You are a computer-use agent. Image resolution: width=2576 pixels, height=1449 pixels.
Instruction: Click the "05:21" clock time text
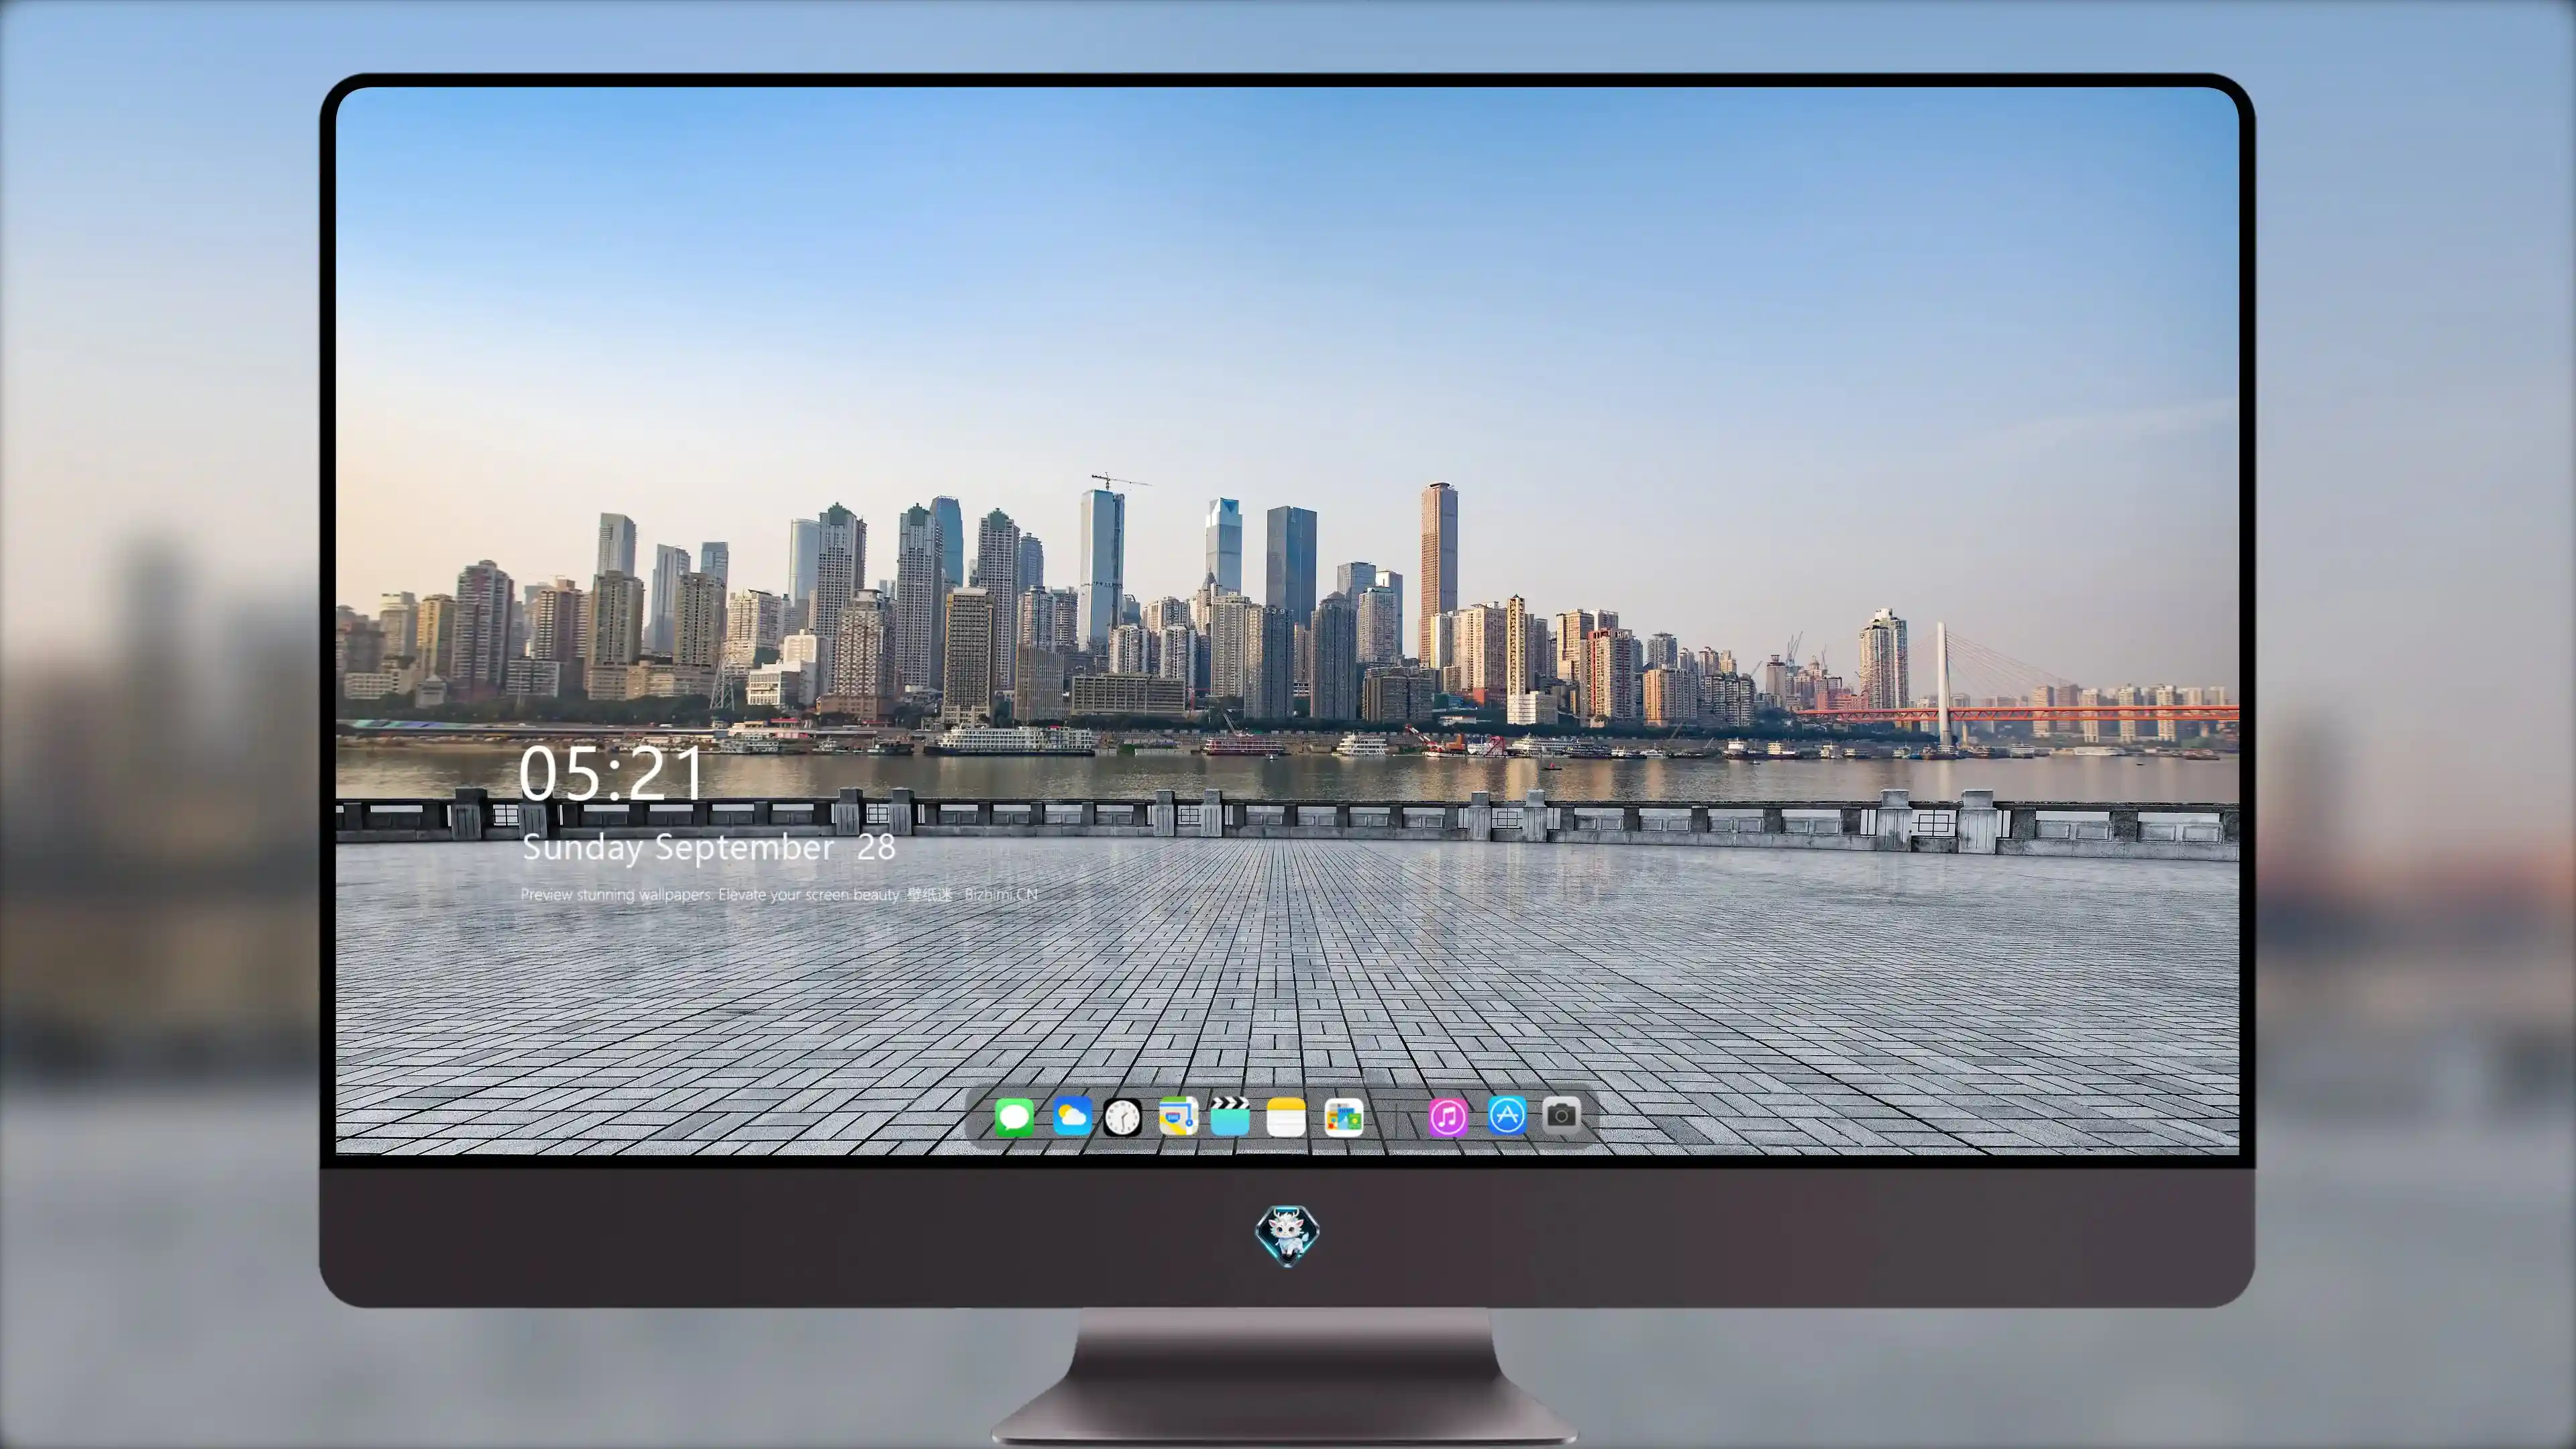pos(611,773)
